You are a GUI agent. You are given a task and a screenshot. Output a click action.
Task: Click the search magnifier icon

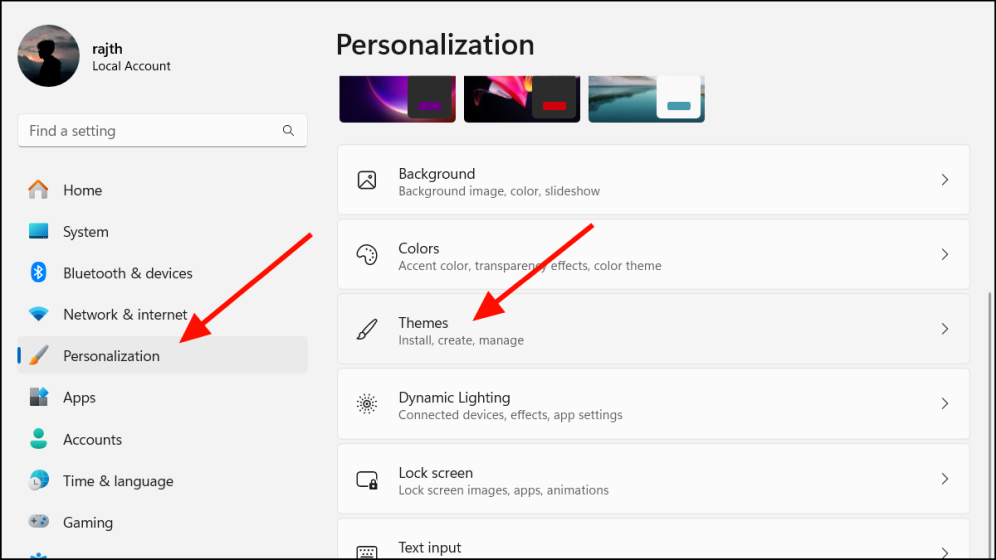[288, 131]
